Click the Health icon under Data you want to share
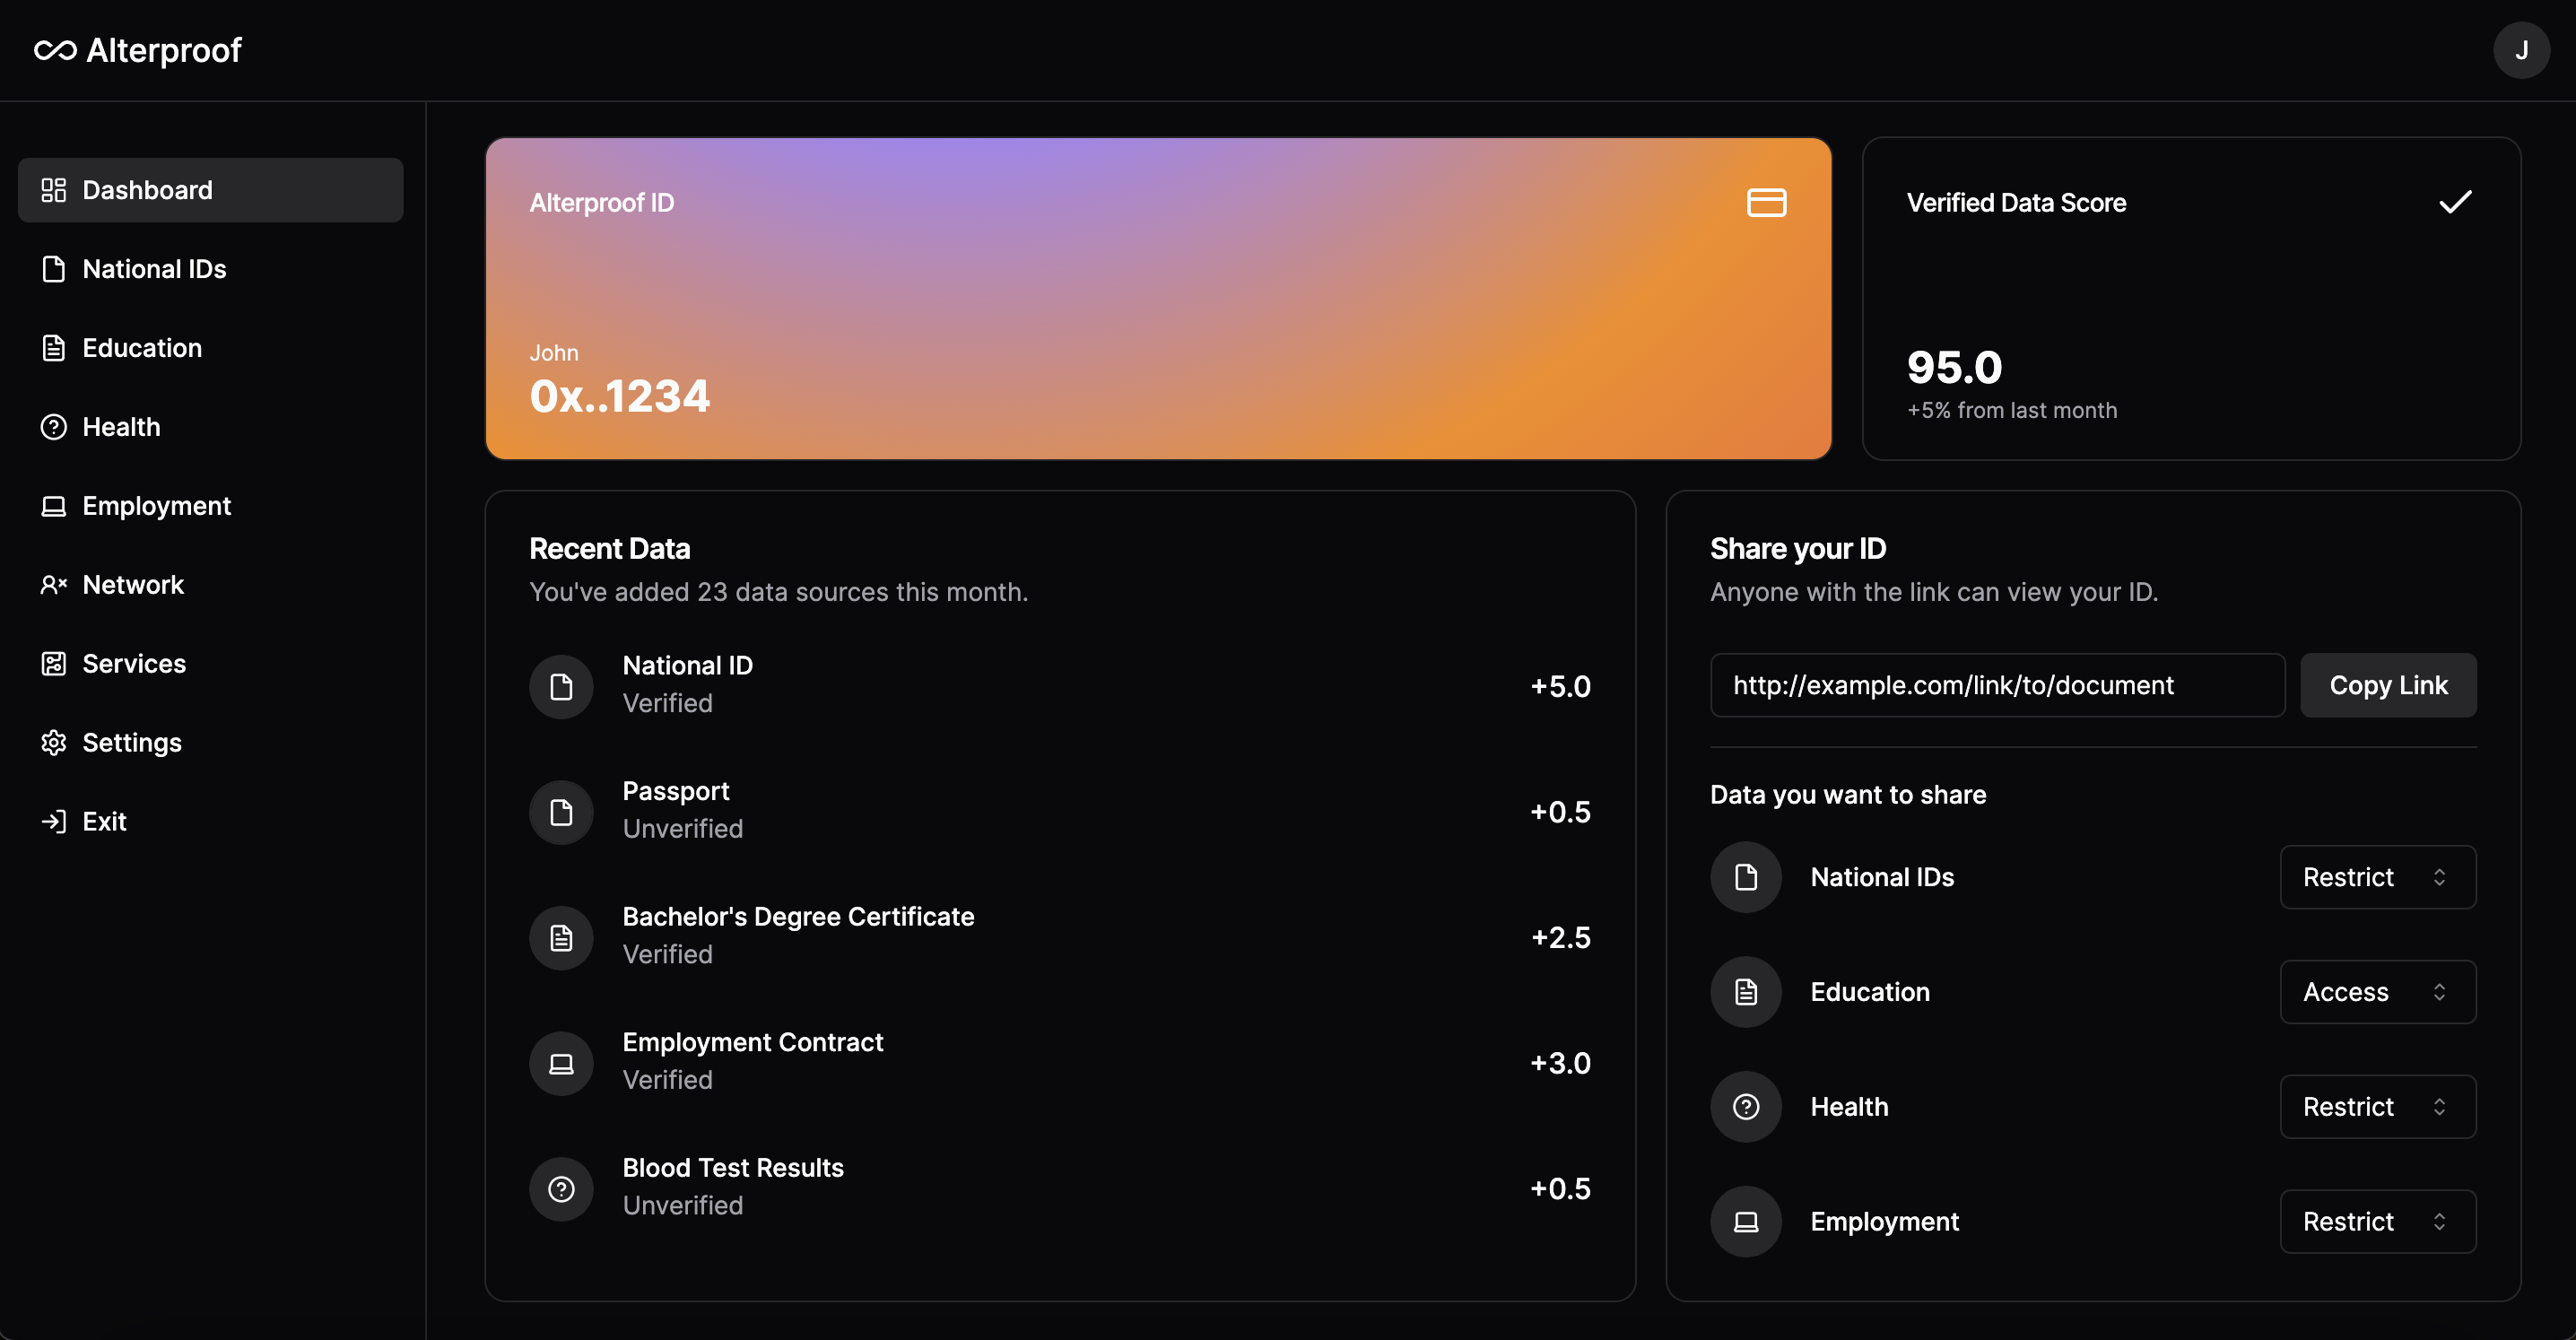 [1746, 1106]
